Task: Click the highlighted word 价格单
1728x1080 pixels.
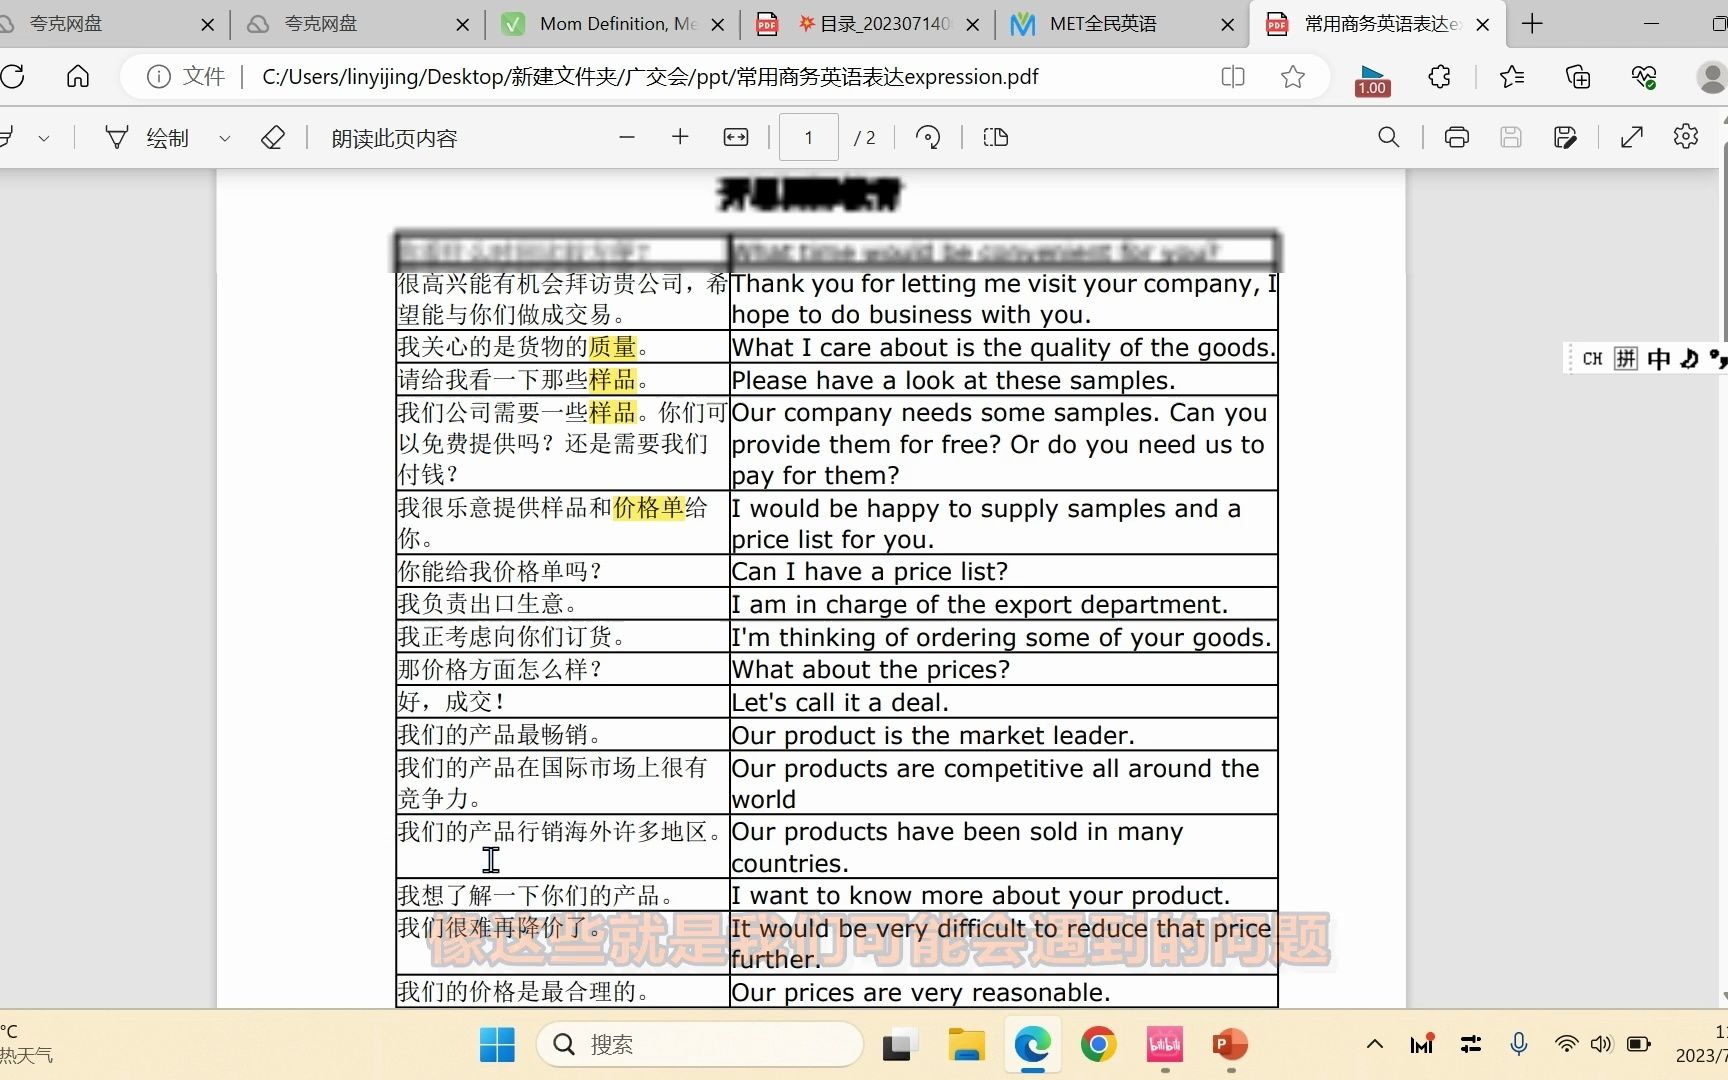Action: tap(649, 508)
